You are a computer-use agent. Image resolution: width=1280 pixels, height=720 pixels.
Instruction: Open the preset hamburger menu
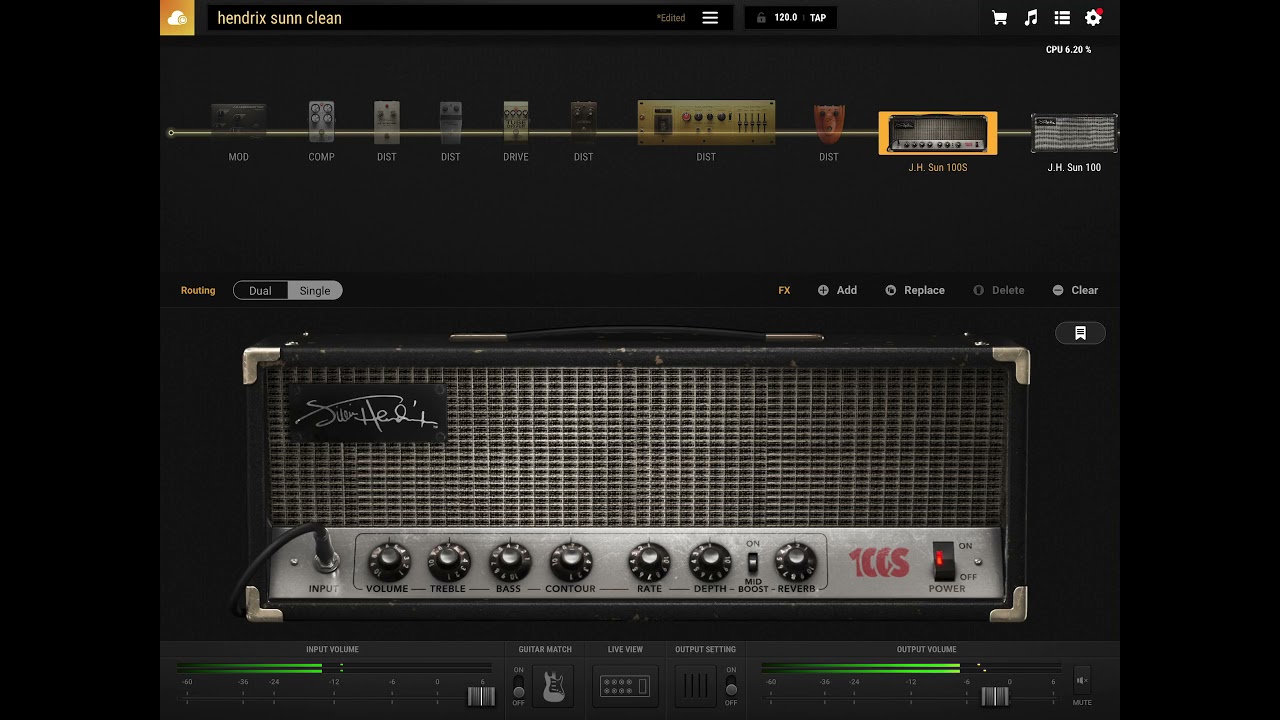pyautogui.click(x=710, y=18)
